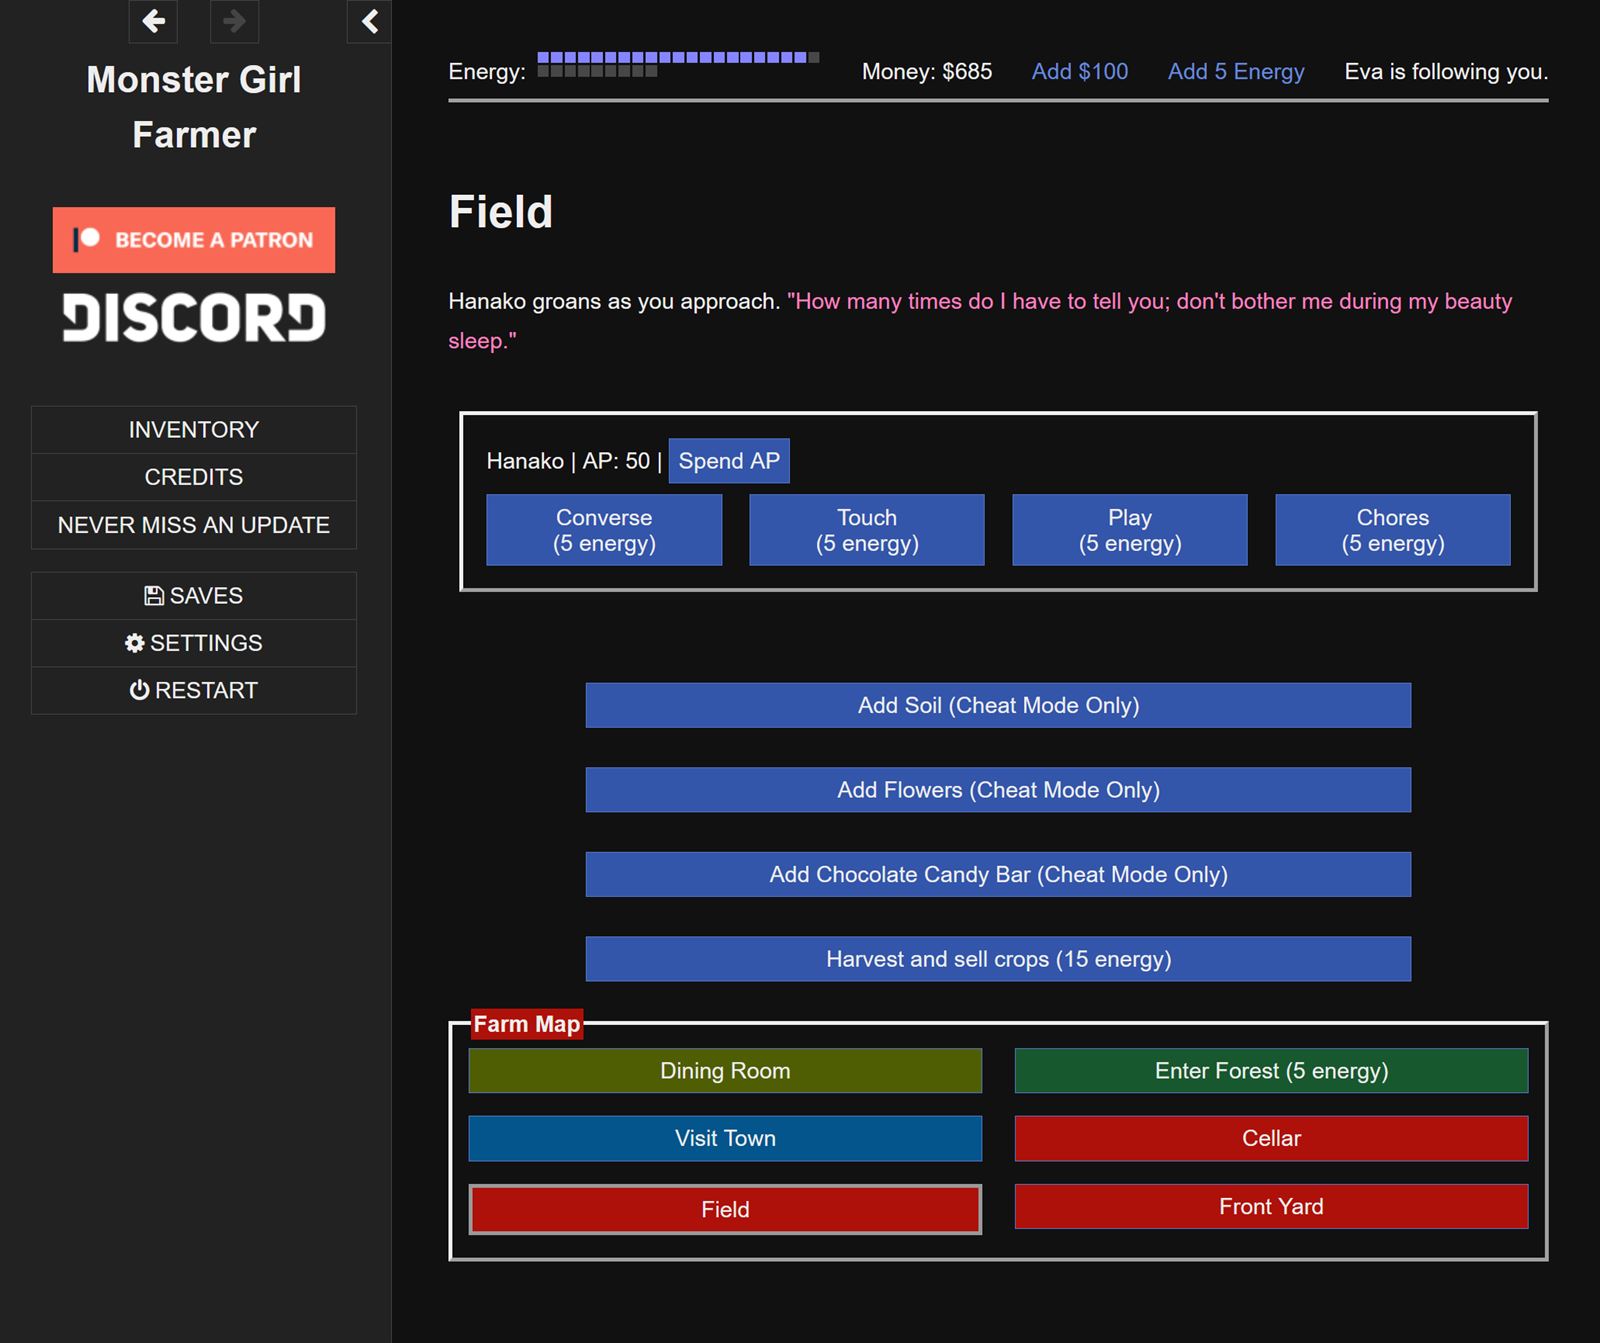The width and height of the screenshot is (1600, 1343).
Task: Click the Restart power icon
Action: pyautogui.click(x=140, y=690)
